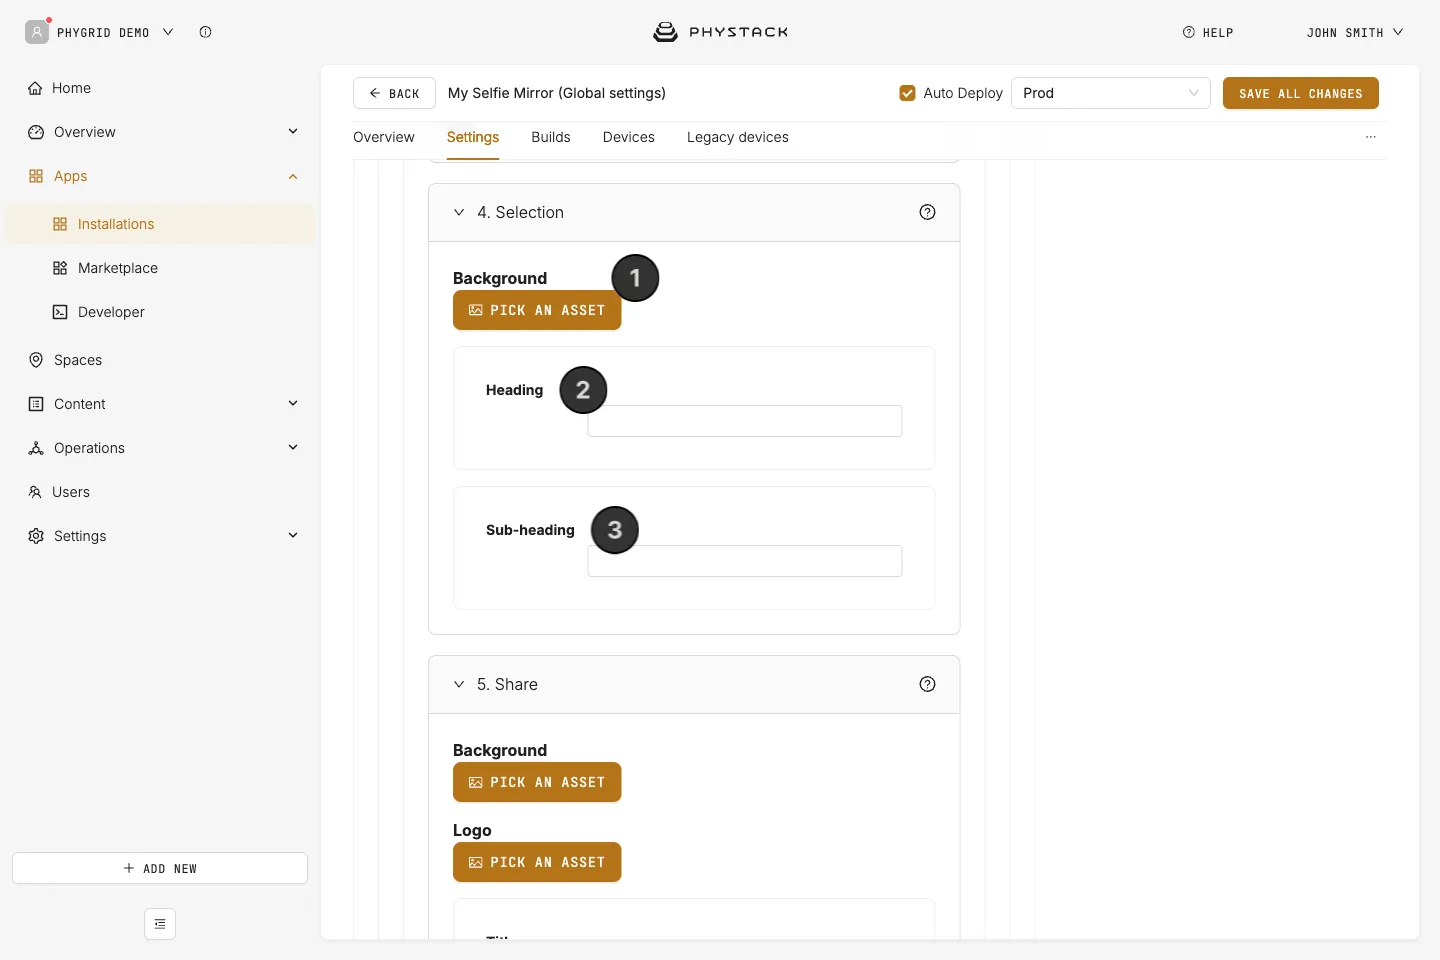
Task: Click the Home icon in sidebar
Action: coord(35,88)
